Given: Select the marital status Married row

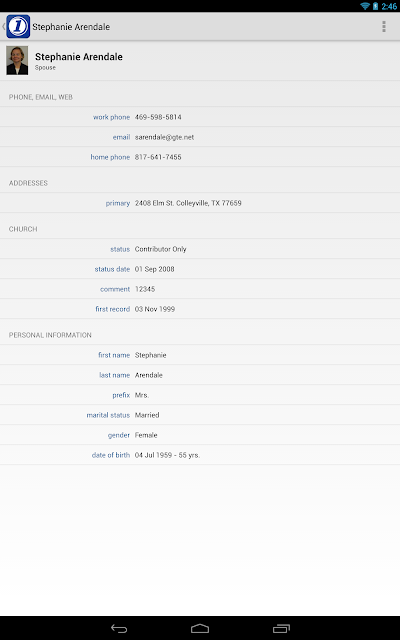Looking at the screenshot, I should 200,415.
